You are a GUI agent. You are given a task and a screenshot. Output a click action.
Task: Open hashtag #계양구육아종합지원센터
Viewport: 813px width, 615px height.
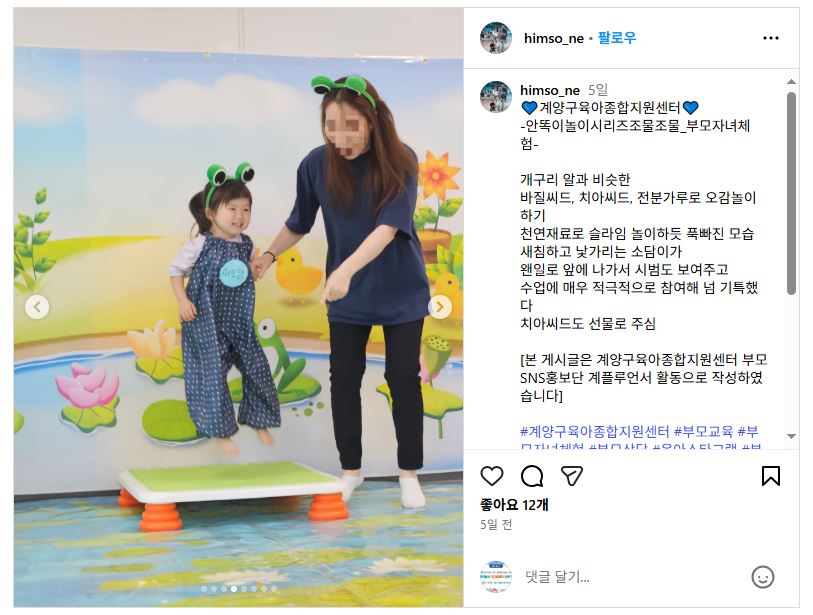(595, 431)
